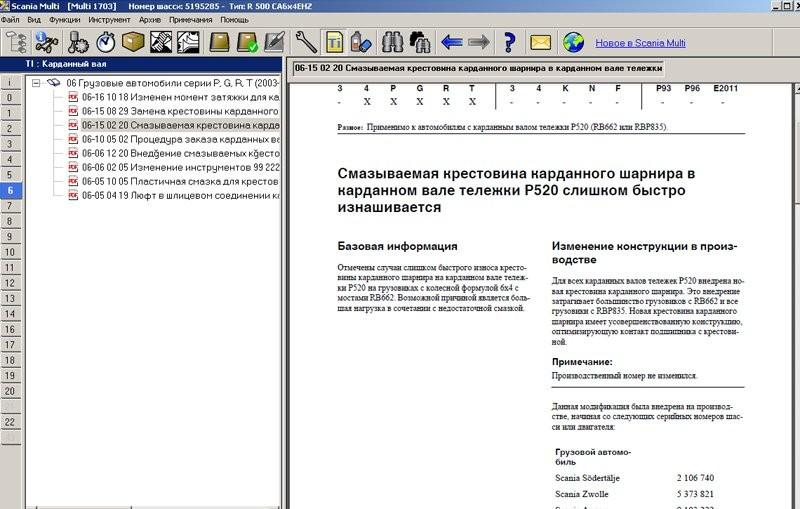Click the single binoculars search icon
This screenshot has height=509, width=800.
(392, 42)
